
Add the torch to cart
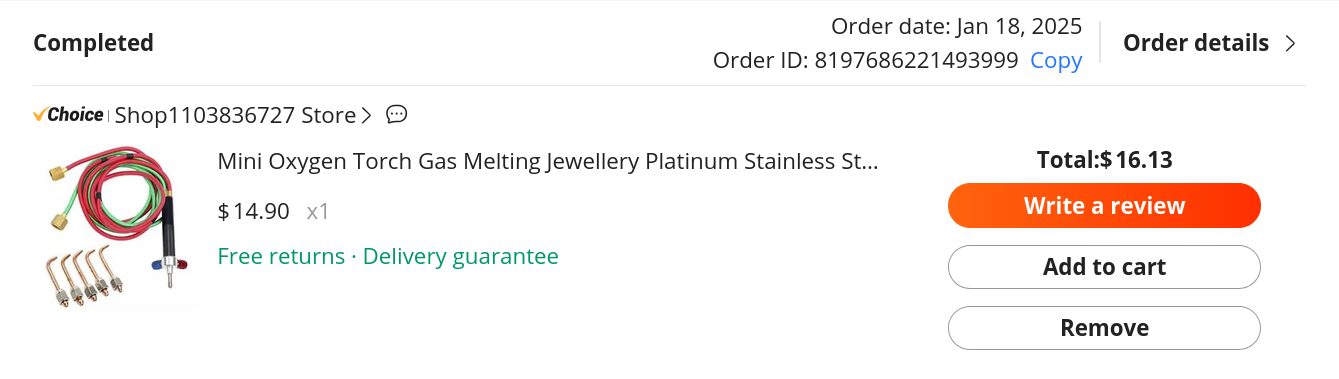click(x=1104, y=267)
